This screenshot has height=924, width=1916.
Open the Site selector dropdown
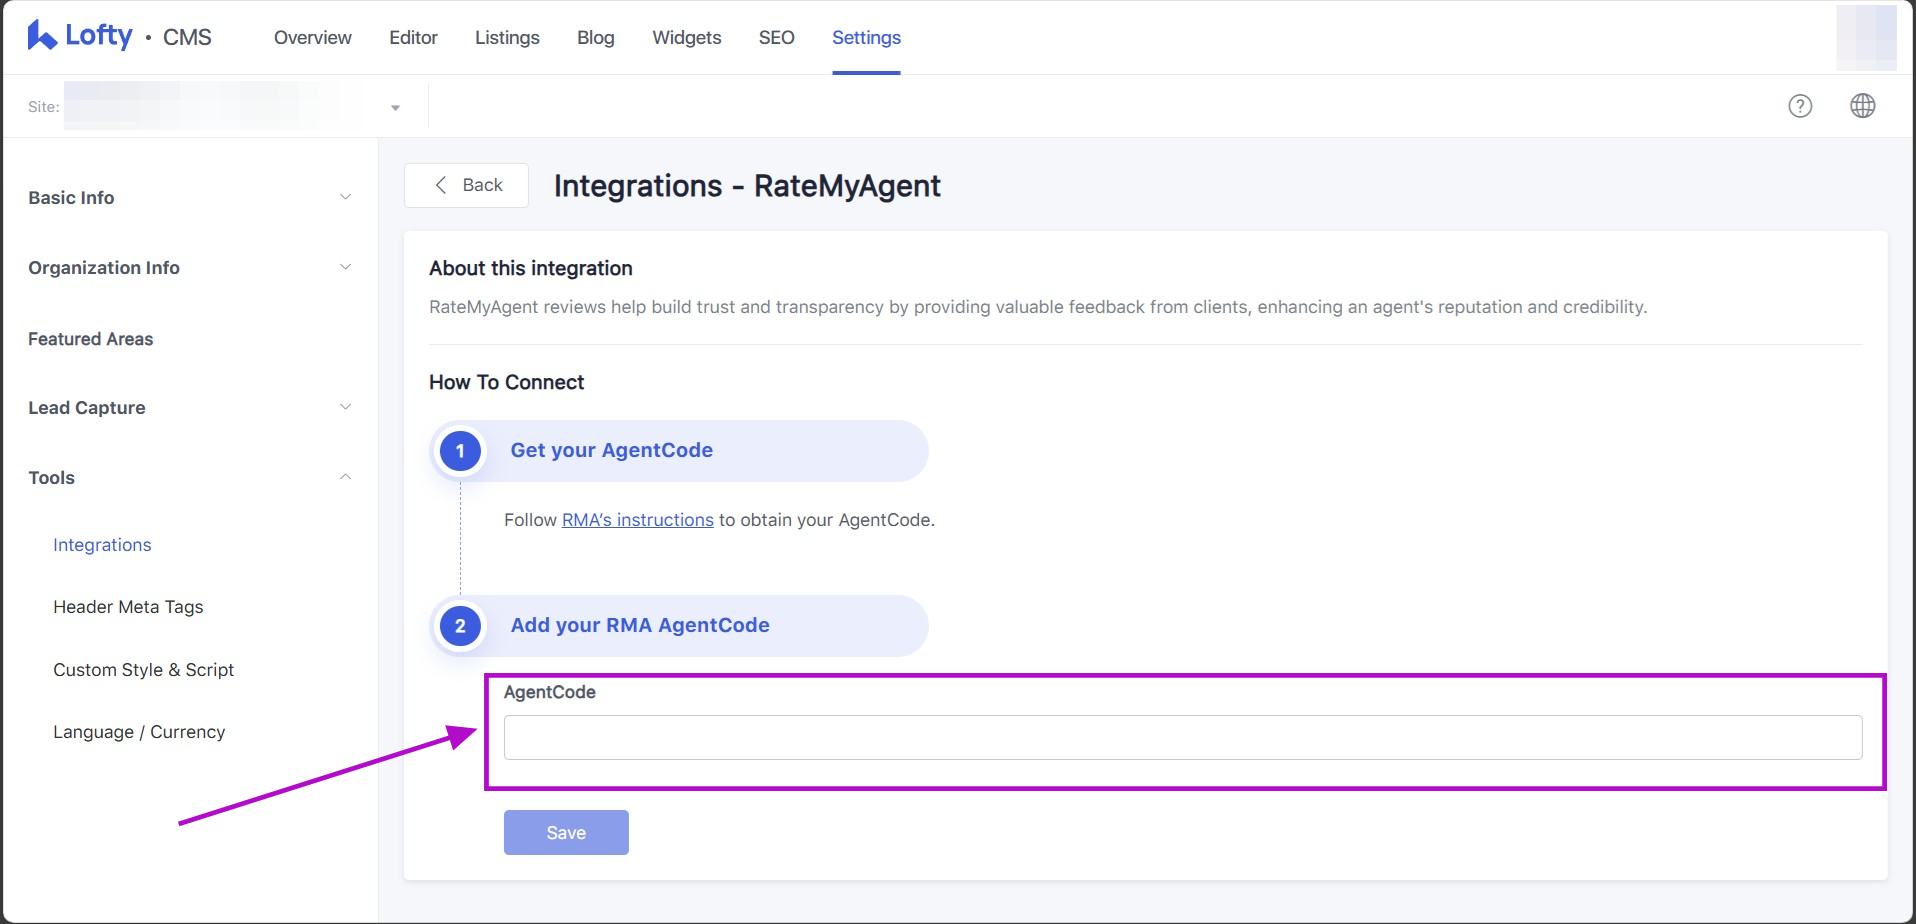pyautogui.click(x=395, y=107)
